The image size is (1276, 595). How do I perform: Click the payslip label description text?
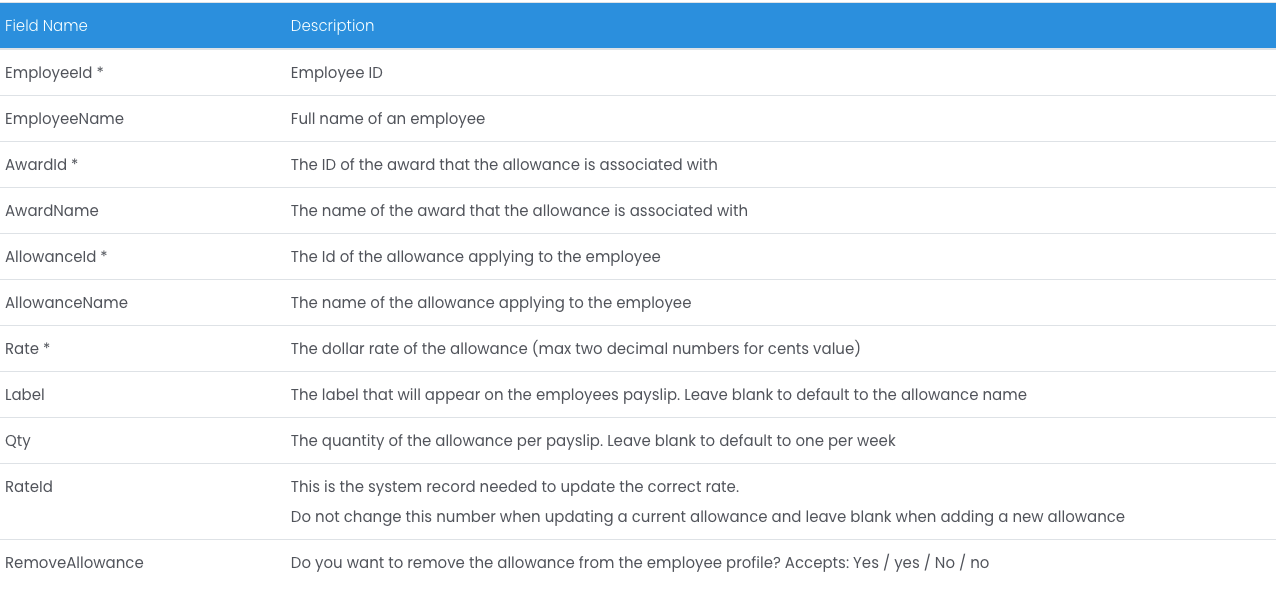tap(658, 395)
